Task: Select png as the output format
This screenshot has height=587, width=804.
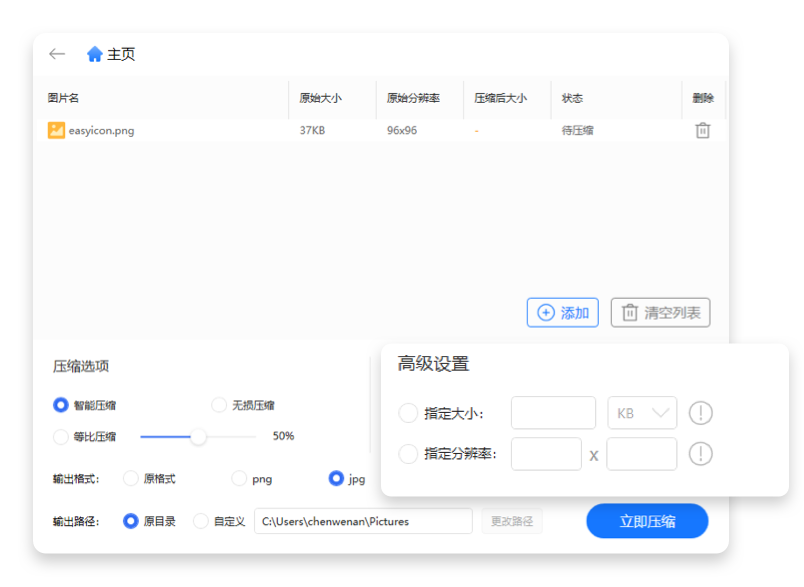Action: click(238, 479)
